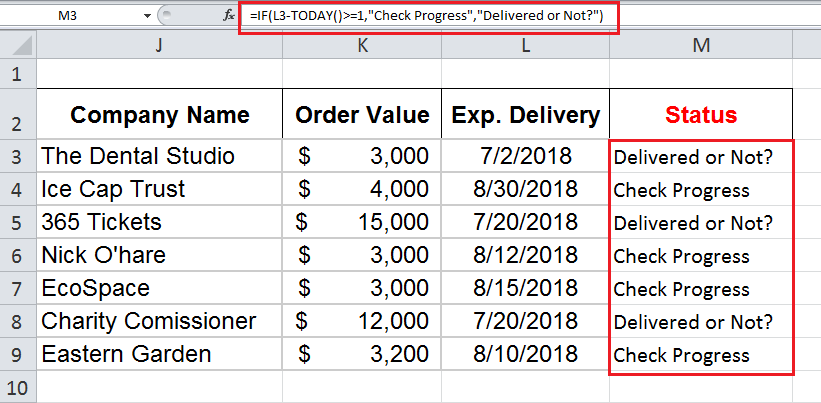The image size is (821, 403).
Task: Click Charity Comissioner company cell
Action: coord(159,321)
